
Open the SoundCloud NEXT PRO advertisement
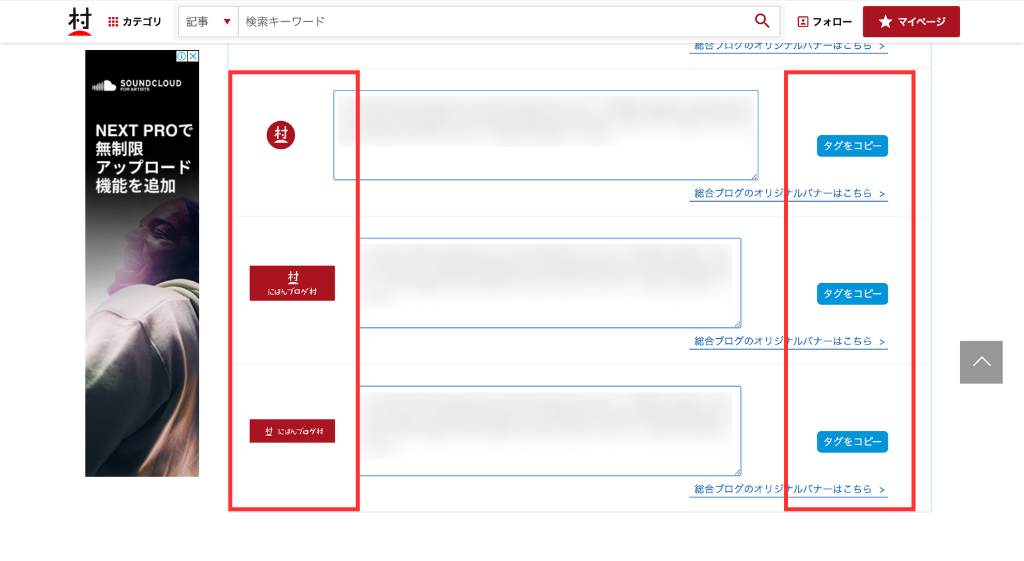[142, 270]
